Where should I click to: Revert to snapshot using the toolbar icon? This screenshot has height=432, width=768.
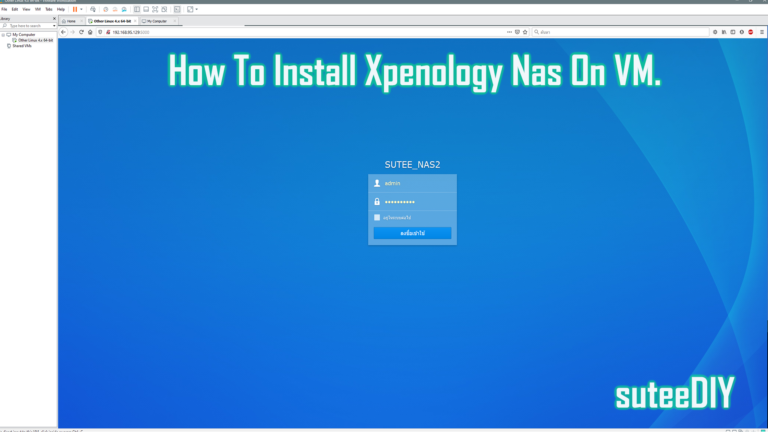click(115, 9)
